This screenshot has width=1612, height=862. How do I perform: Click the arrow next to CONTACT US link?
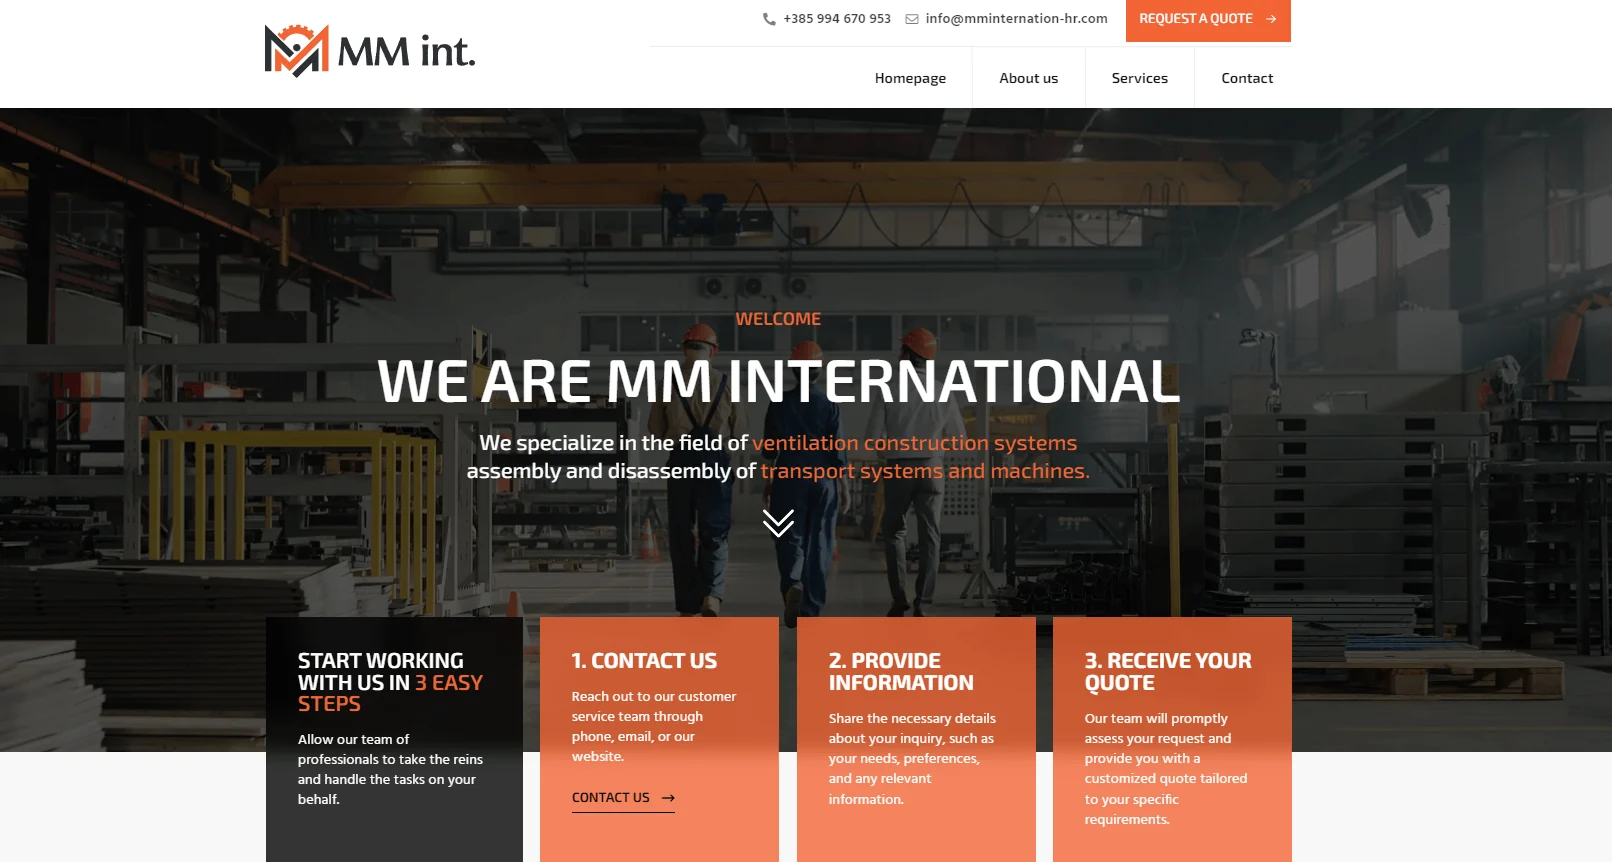coord(668,798)
